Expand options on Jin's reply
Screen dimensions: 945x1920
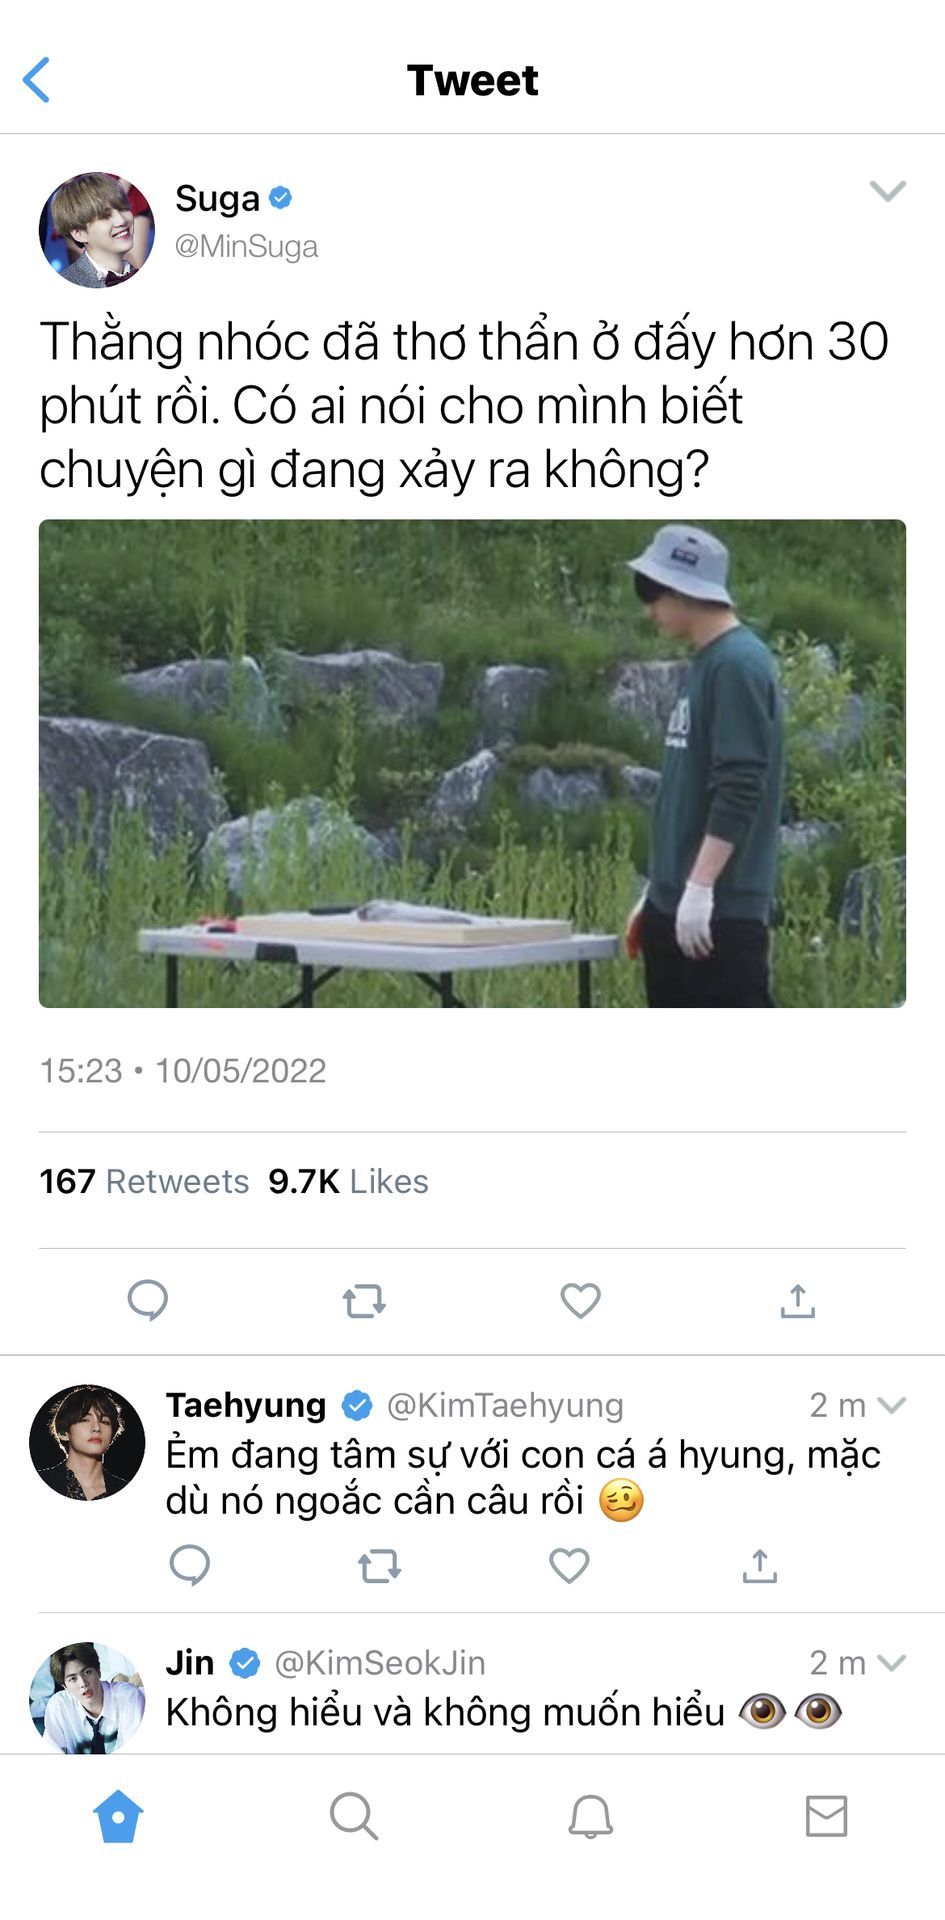pos(891,1662)
